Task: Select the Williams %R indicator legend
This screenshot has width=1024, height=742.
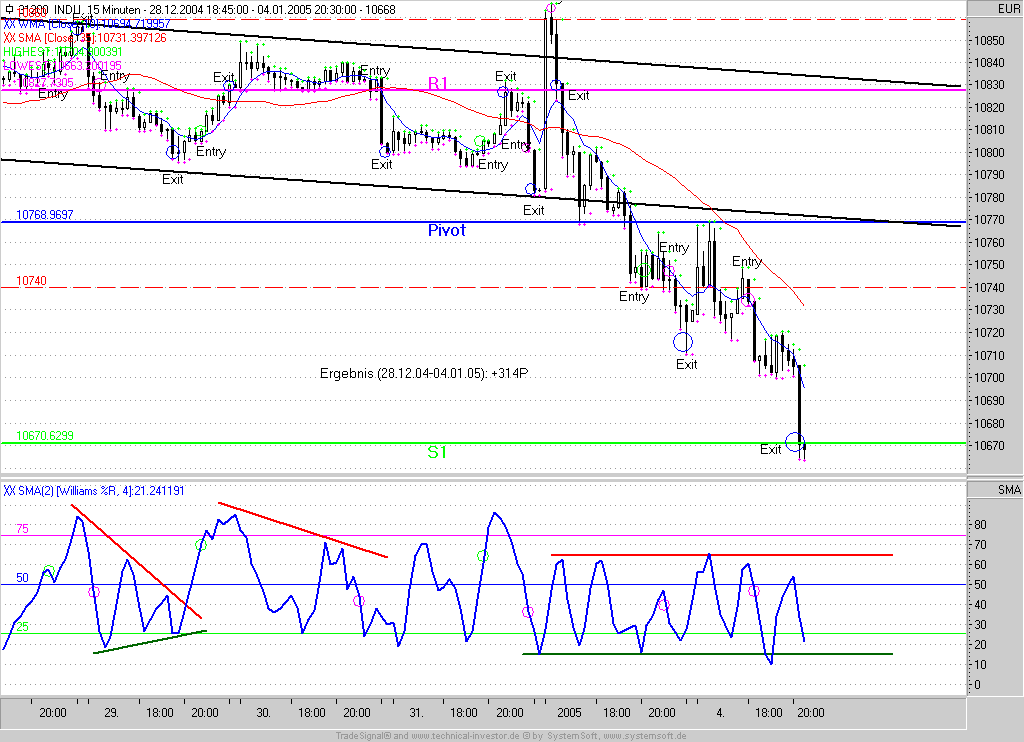Action: (93, 491)
